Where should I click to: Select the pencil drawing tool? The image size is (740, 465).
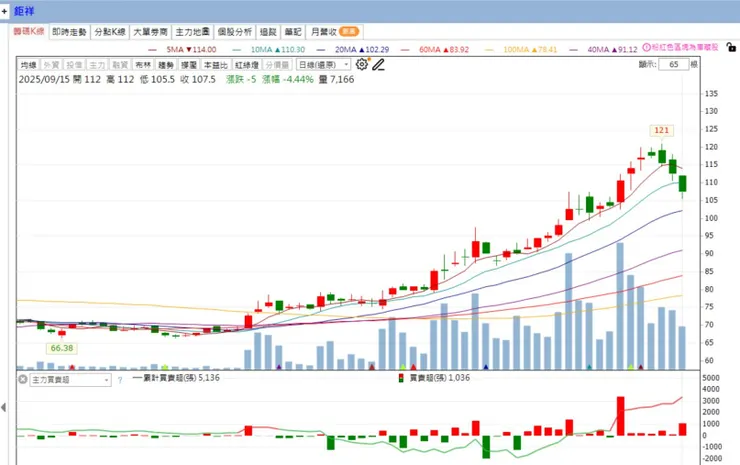coord(378,64)
